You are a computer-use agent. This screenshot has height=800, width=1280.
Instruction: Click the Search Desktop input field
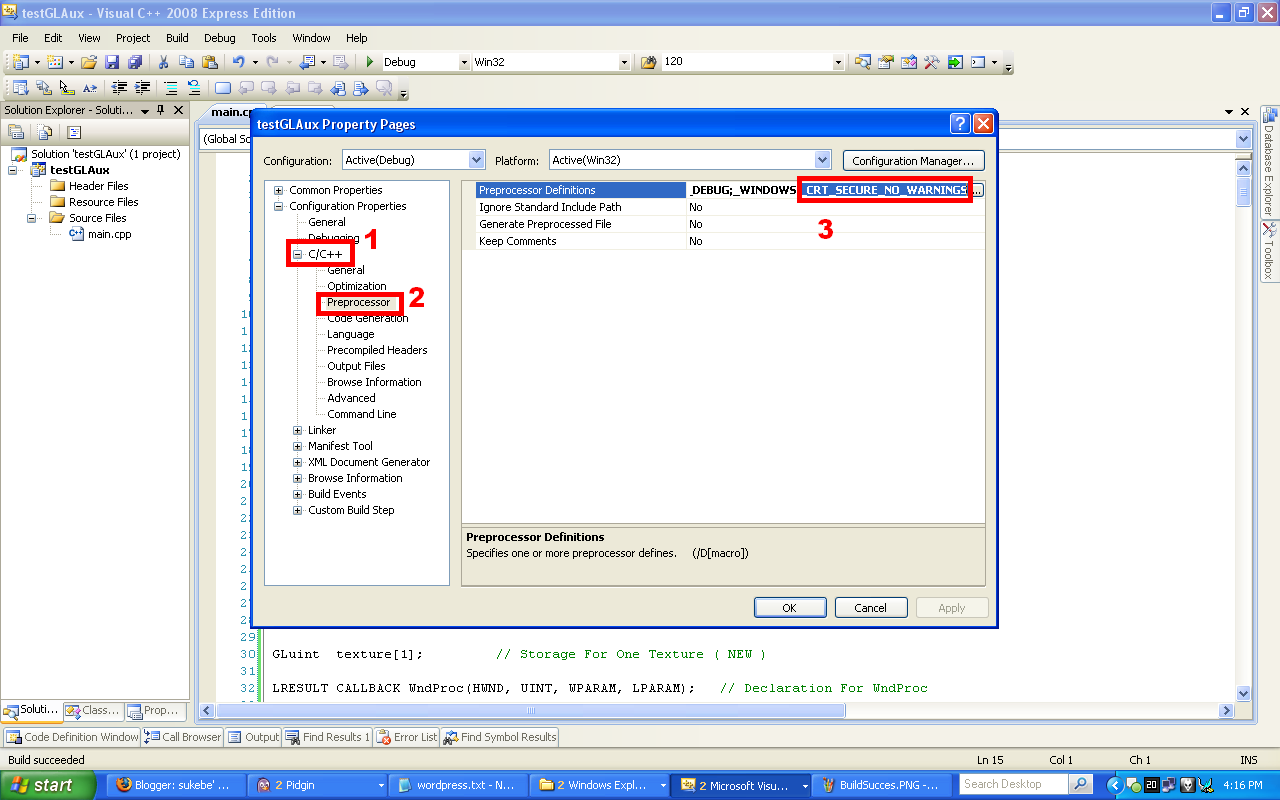tap(1014, 784)
